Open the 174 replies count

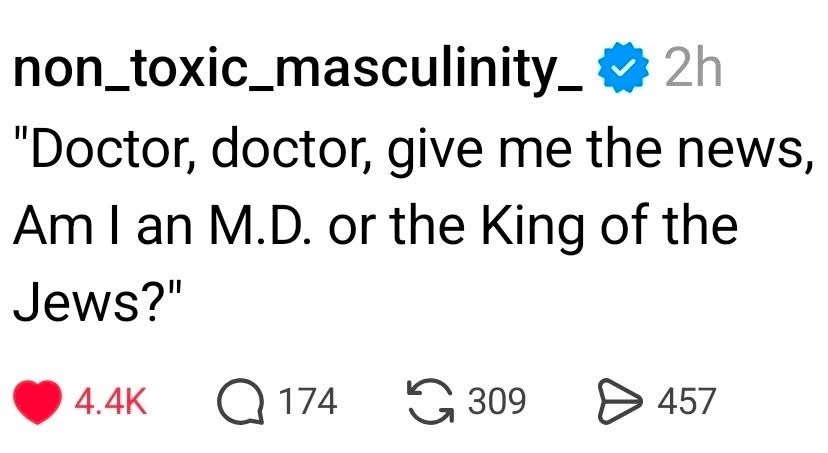pos(307,402)
